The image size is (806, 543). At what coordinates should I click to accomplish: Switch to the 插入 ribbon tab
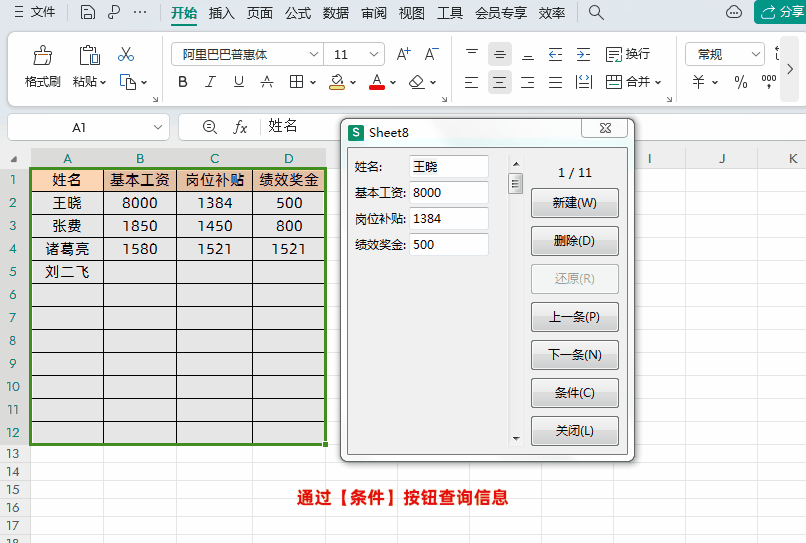[222, 13]
